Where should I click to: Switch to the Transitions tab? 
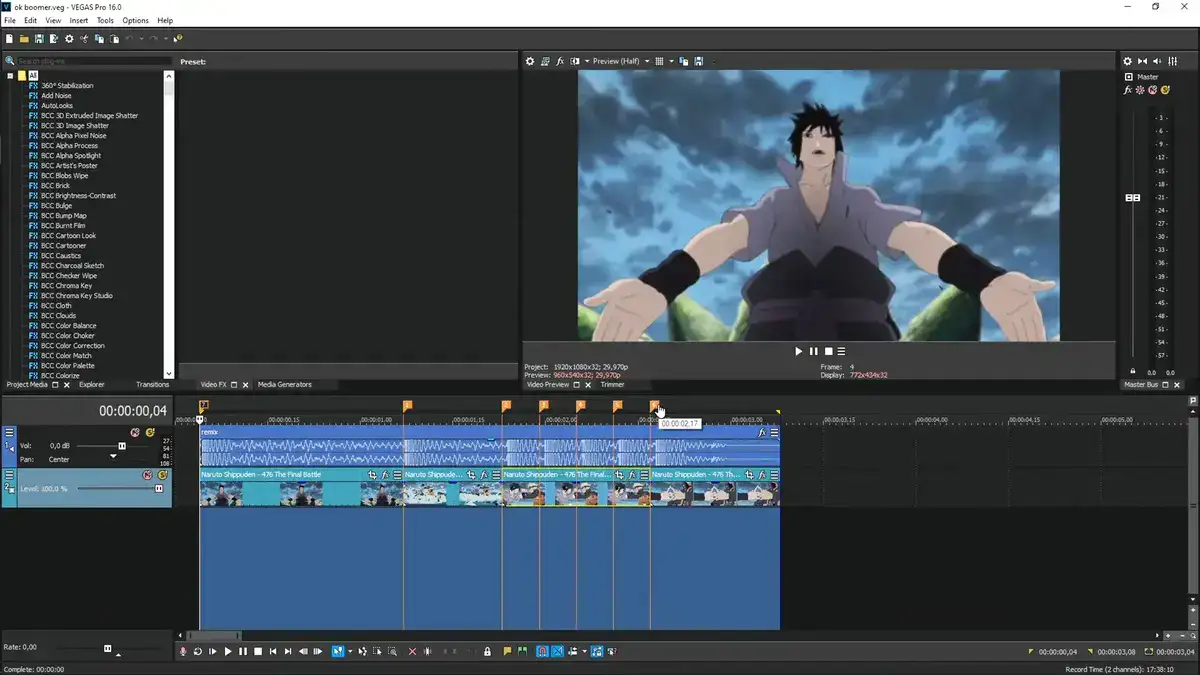click(153, 384)
